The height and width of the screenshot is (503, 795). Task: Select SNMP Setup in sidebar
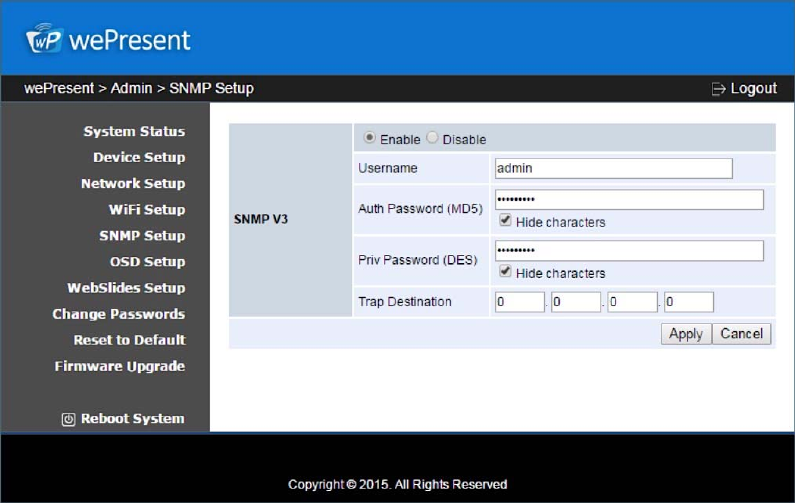[142, 236]
